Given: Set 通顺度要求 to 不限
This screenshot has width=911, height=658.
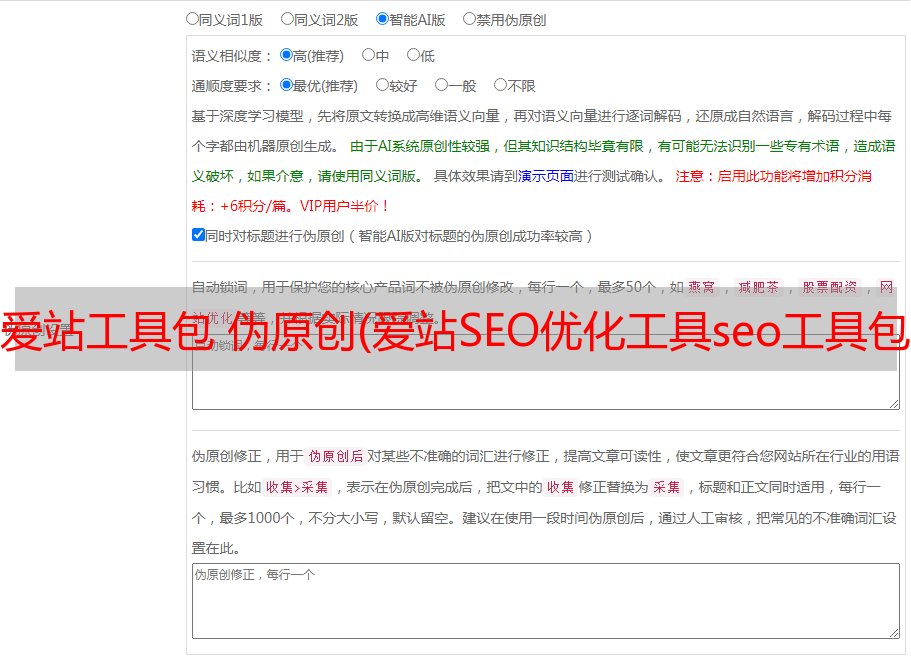Looking at the screenshot, I should pos(500,85).
